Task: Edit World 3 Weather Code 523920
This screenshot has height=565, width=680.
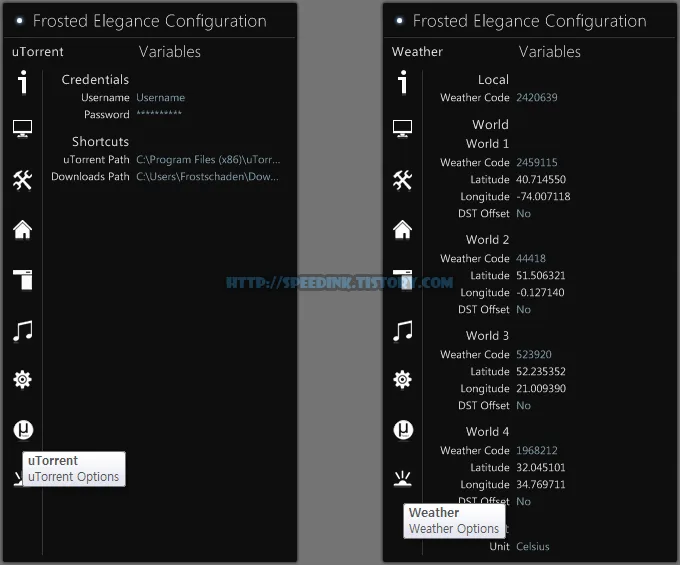Action: click(x=533, y=354)
